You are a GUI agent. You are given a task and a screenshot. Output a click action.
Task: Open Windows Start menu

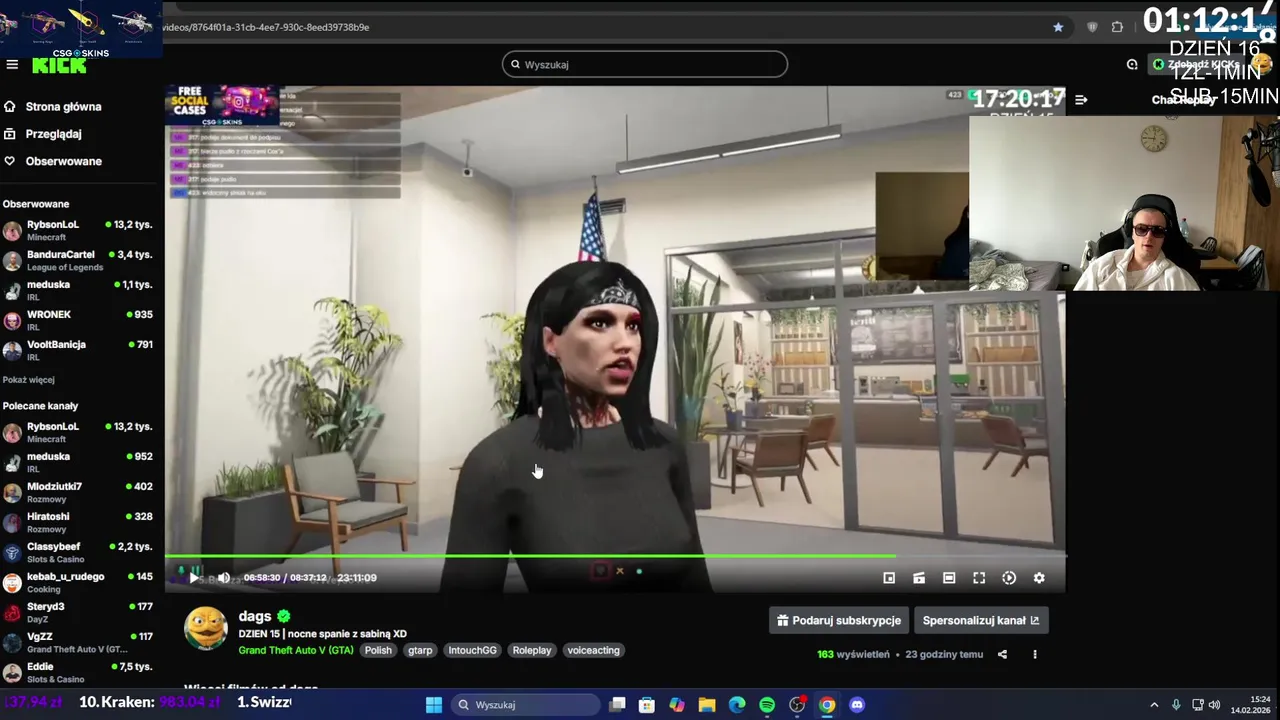[x=434, y=705]
